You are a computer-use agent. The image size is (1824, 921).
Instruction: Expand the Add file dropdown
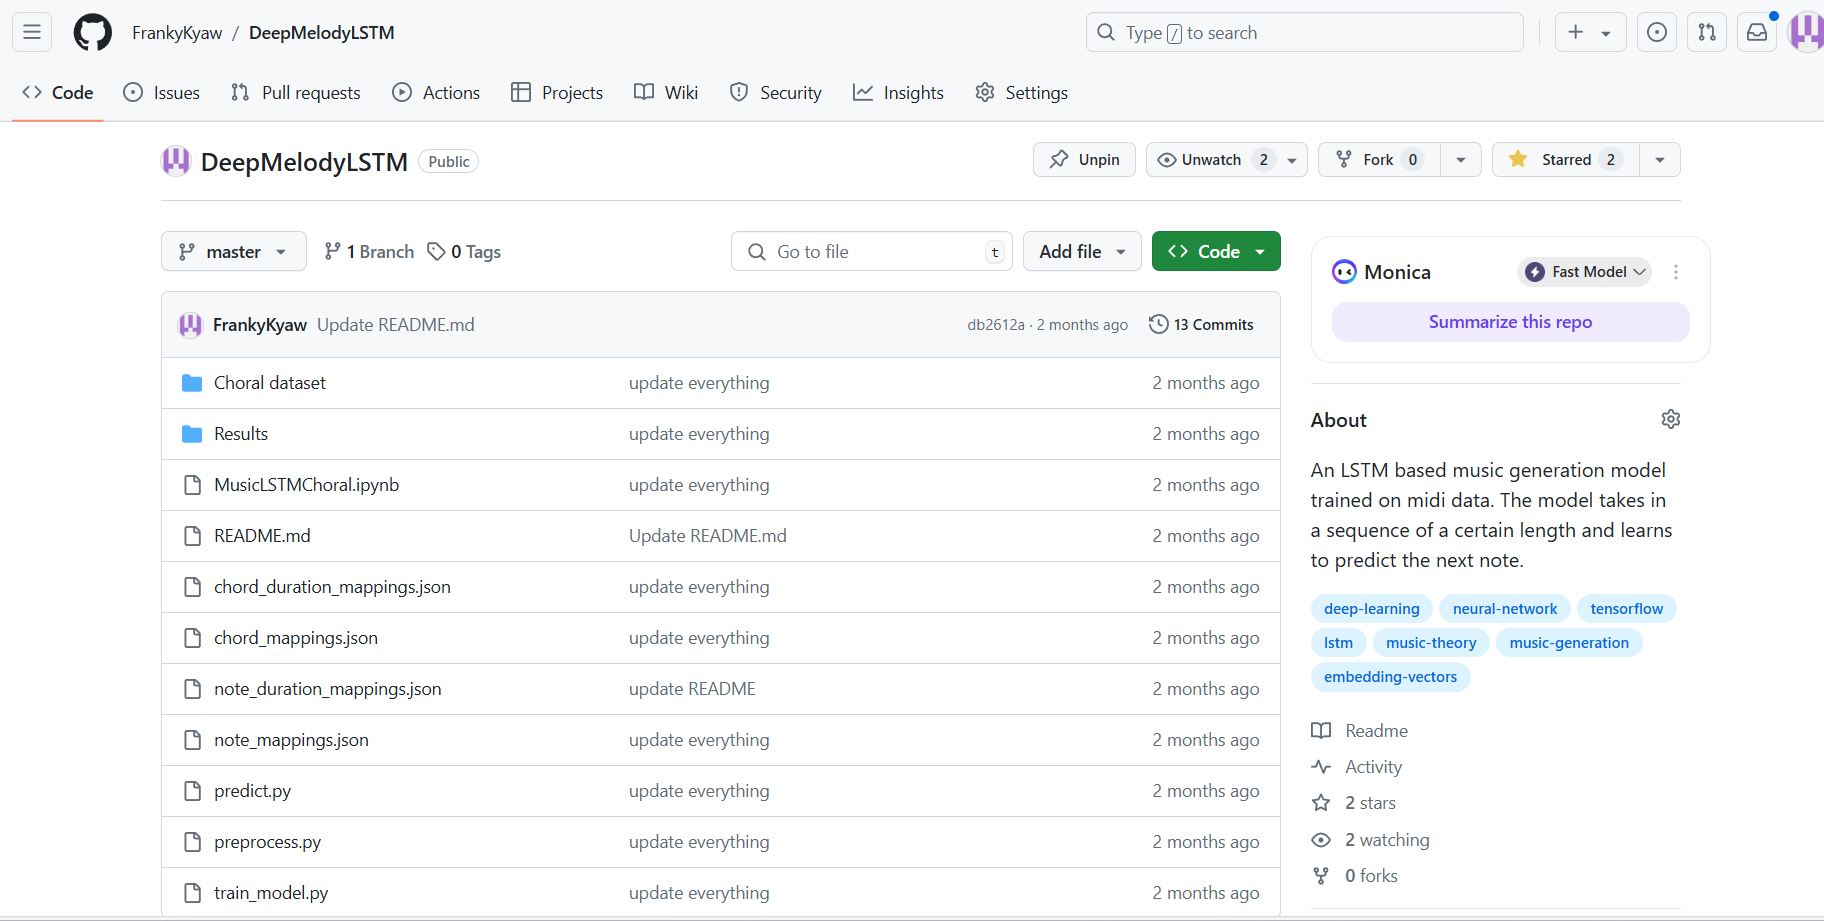[1082, 251]
